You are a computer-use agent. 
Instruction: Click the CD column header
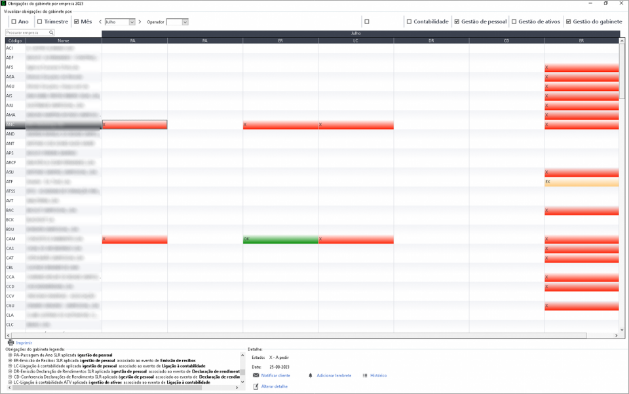(x=507, y=41)
